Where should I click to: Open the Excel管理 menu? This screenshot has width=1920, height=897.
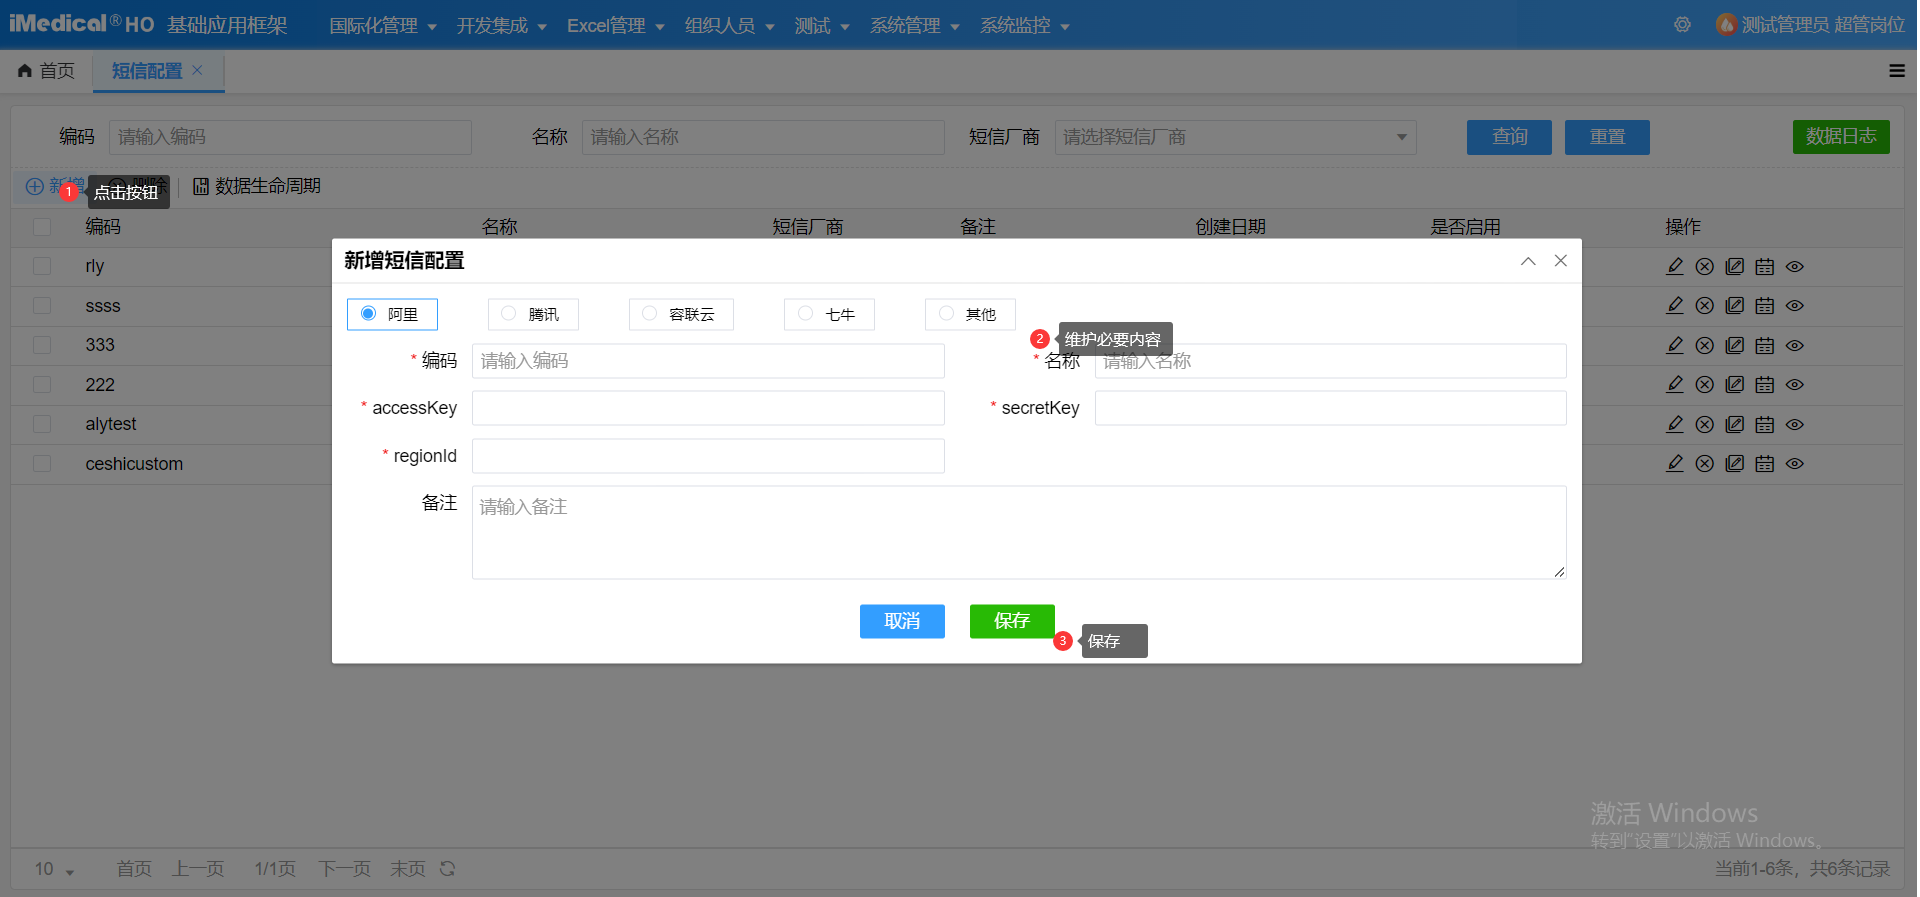click(615, 26)
